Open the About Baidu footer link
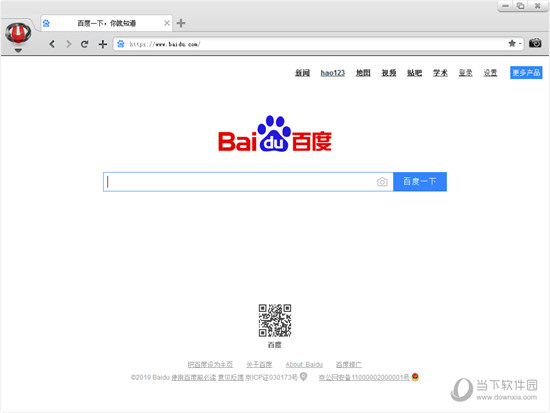The height and width of the screenshot is (413, 550). tap(304, 365)
